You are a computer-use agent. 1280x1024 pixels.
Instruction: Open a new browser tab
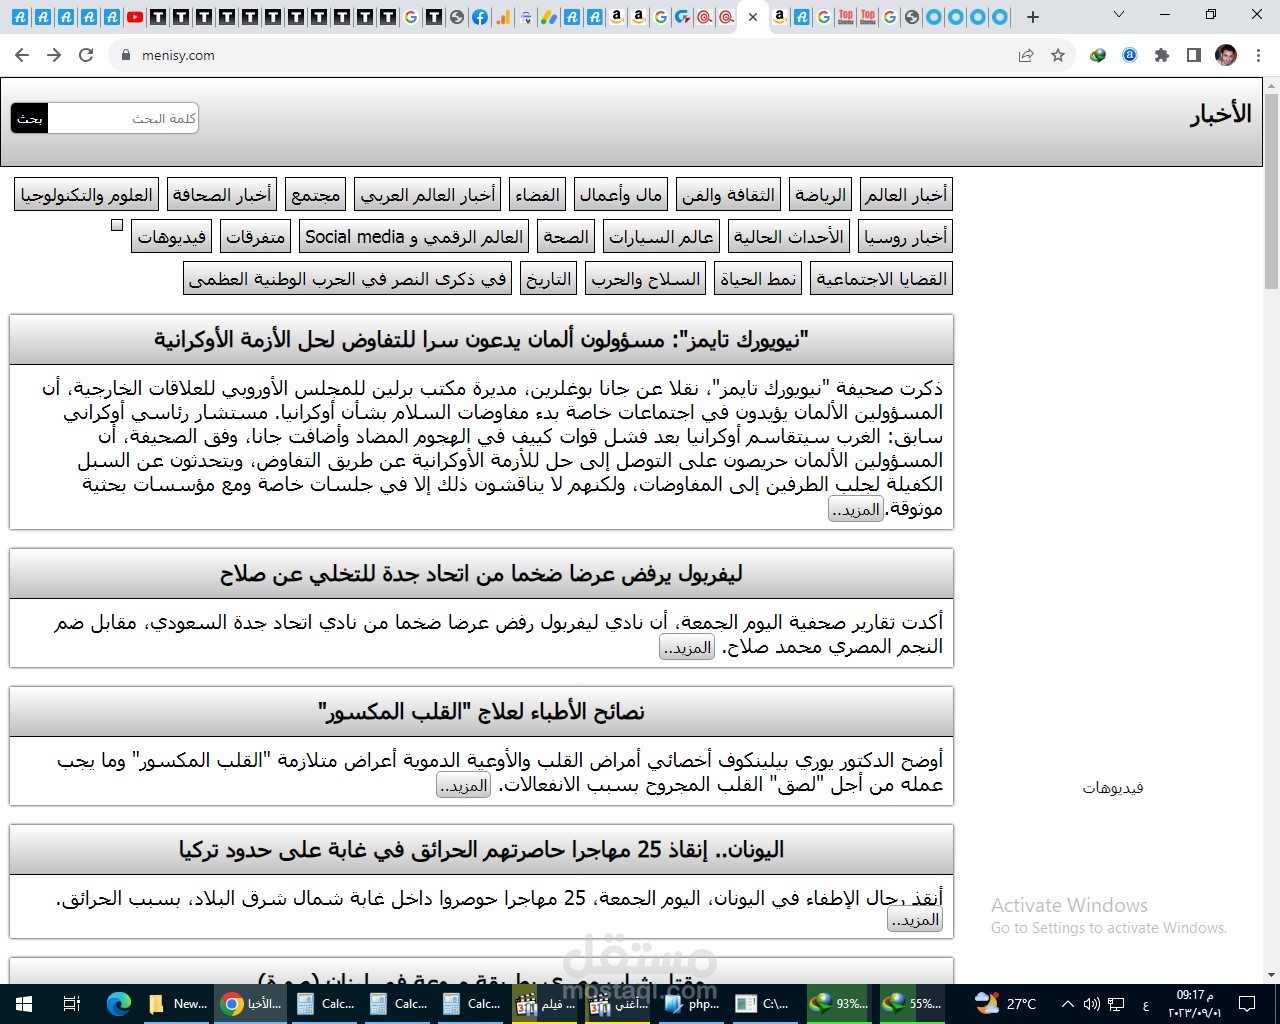click(1033, 17)
